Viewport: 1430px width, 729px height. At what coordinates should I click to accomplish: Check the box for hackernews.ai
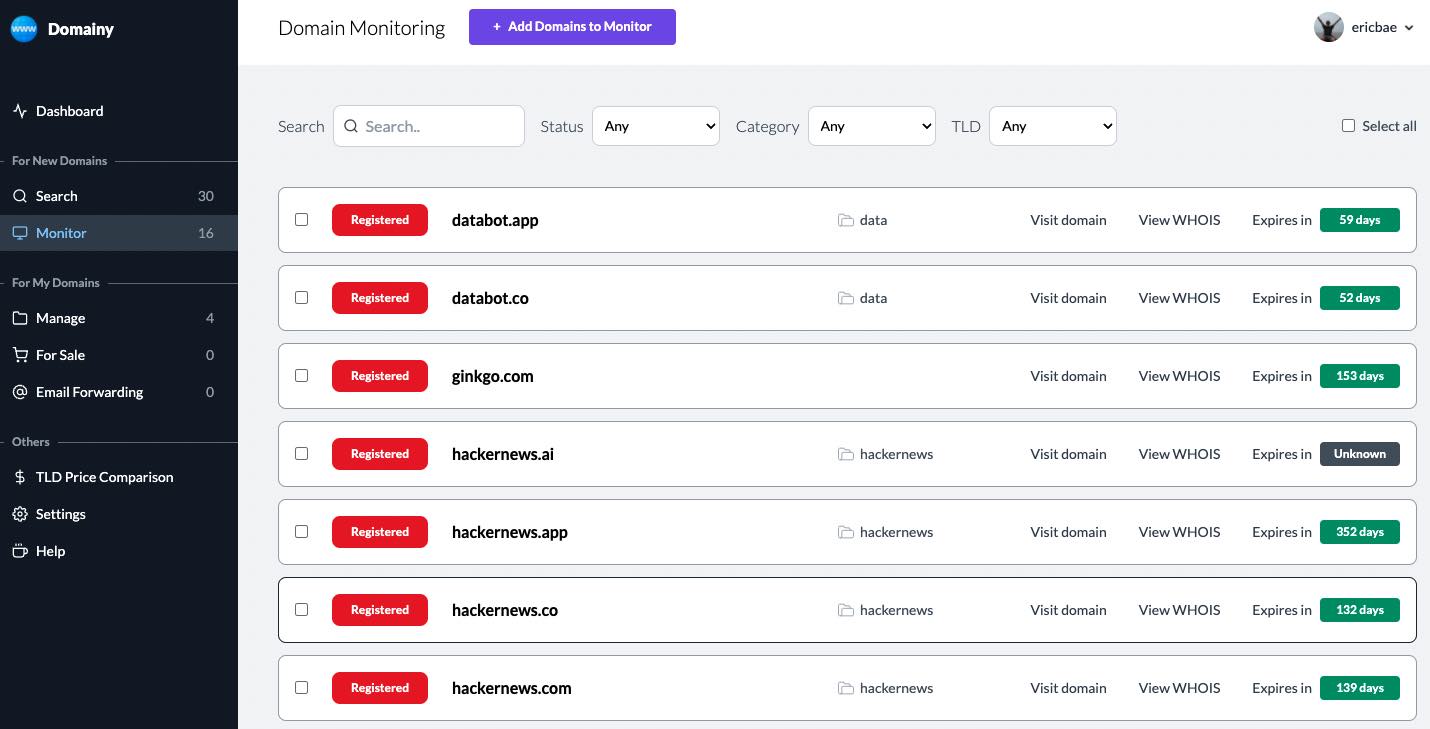click(301, 453)
